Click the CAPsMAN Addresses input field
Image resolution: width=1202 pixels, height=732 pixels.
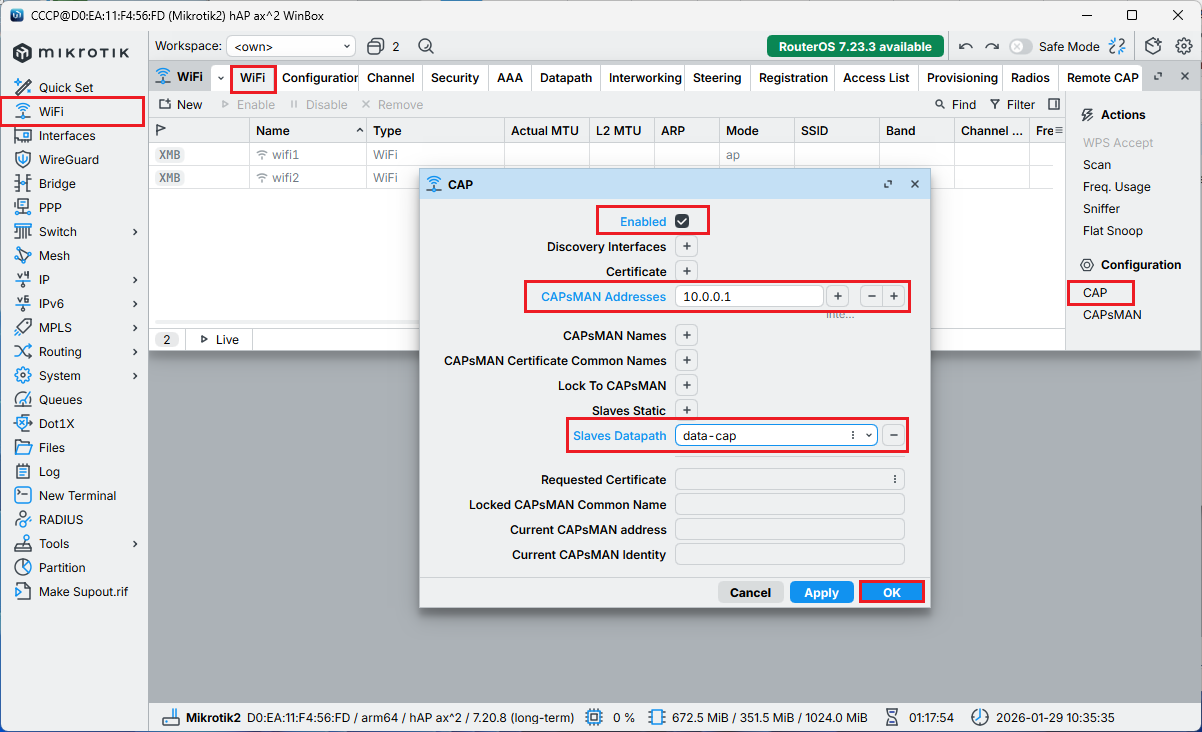[749, 296]
